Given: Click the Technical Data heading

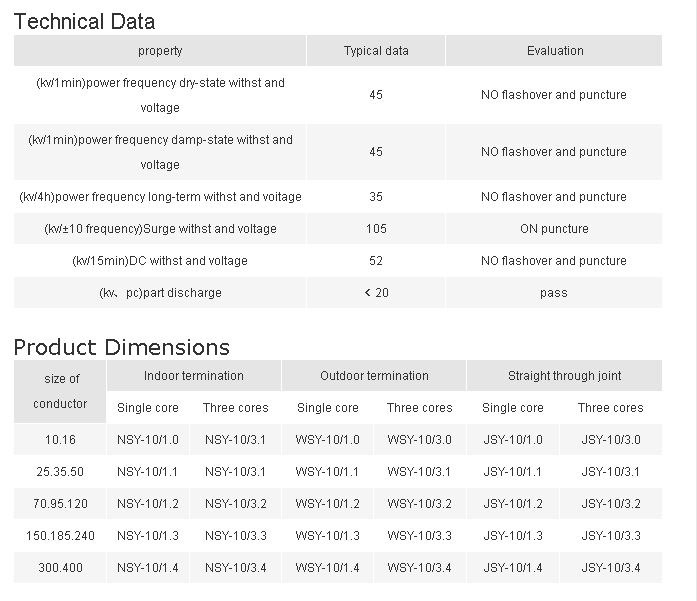Looking at the screenshot, I should click(84, 20).
